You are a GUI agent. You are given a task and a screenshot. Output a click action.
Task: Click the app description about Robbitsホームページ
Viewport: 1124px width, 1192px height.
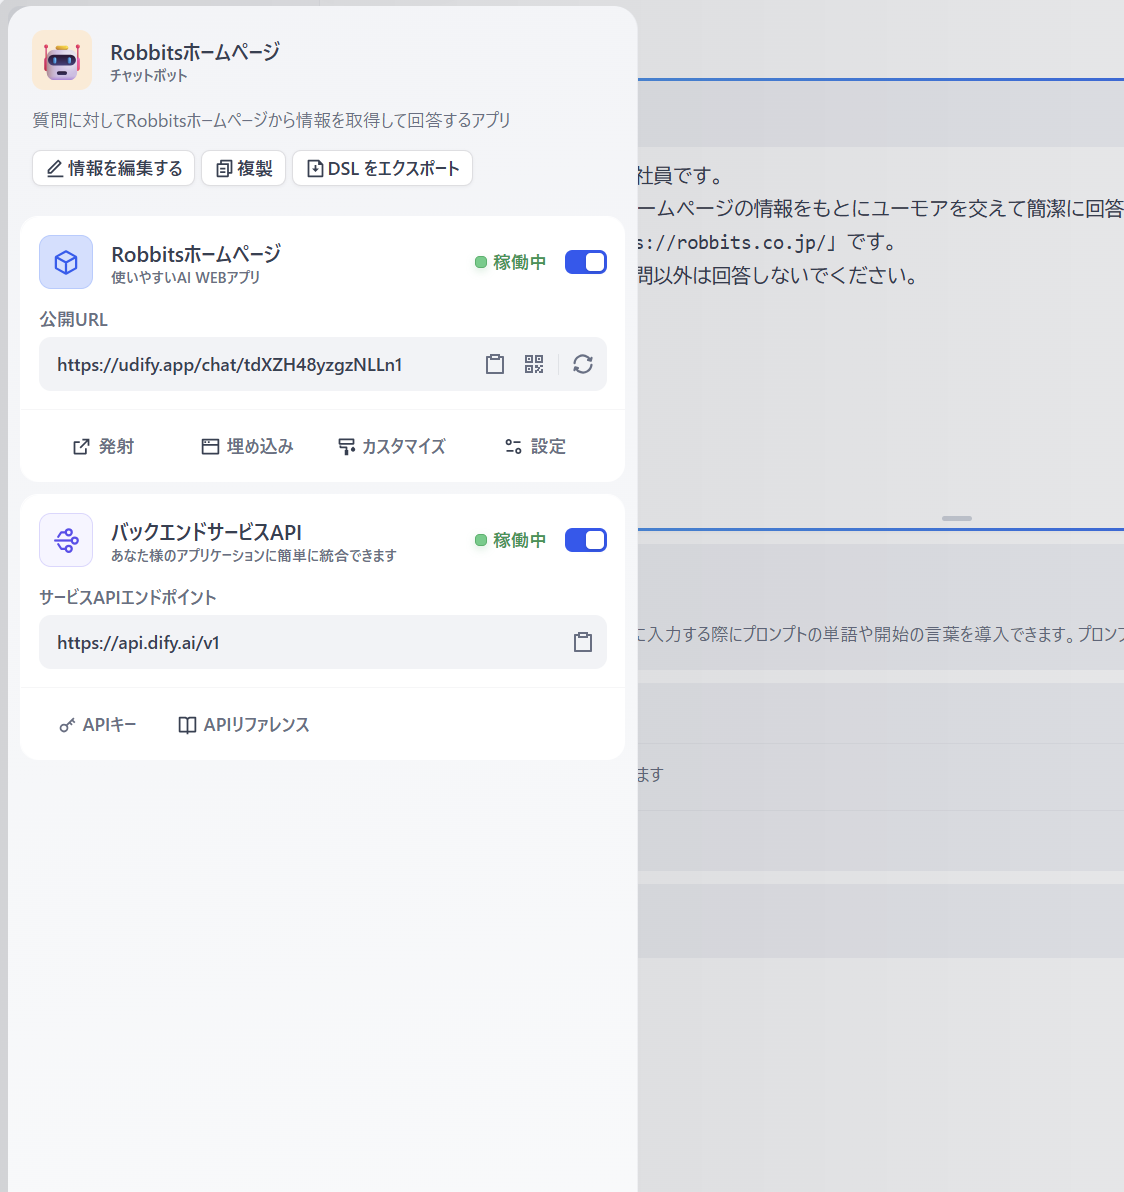point(271,120)
